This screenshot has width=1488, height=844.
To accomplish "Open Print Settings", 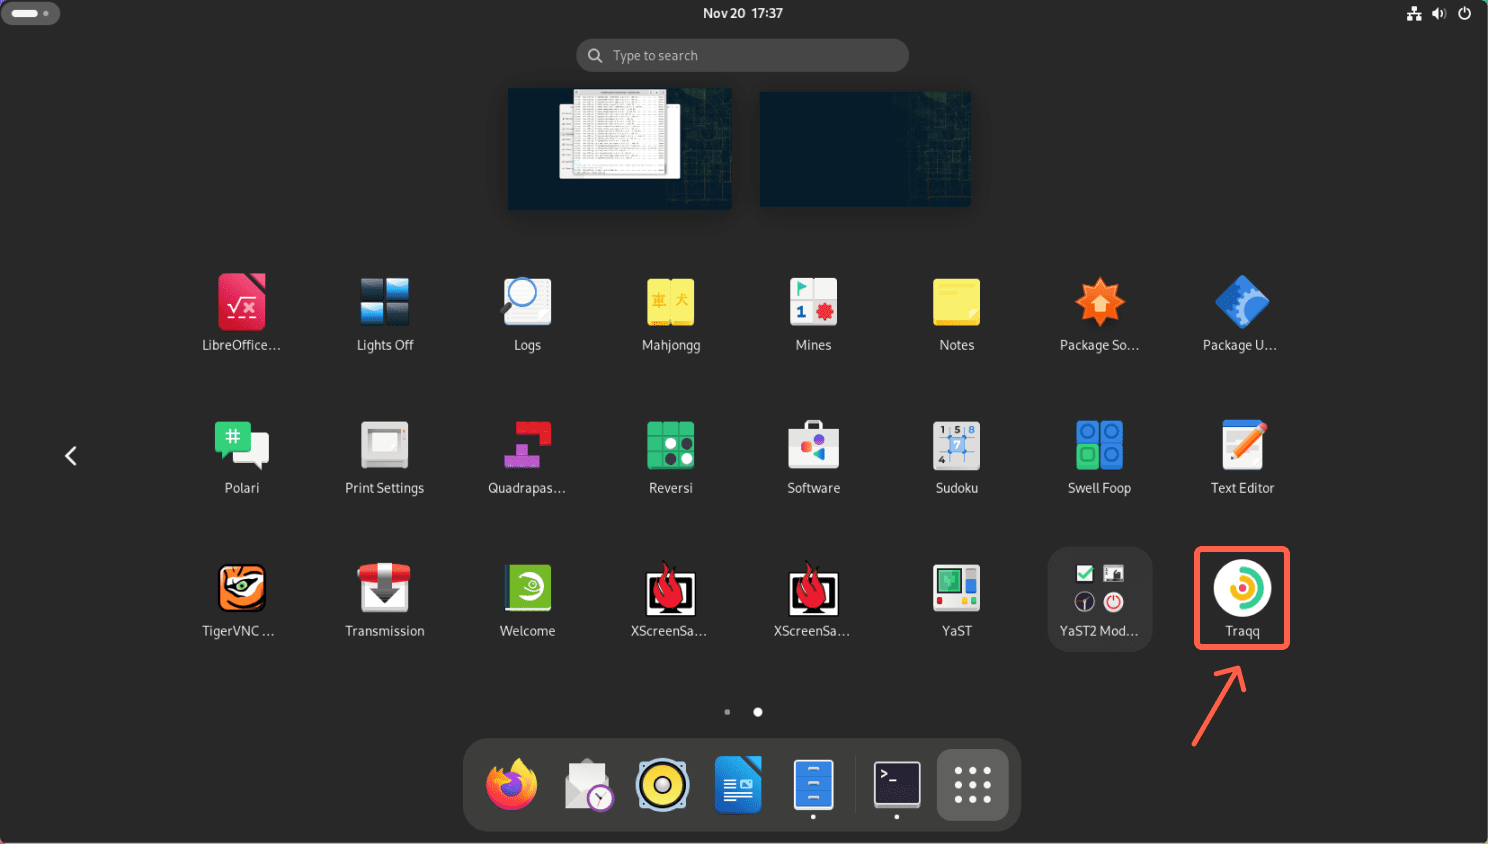I will pos(385,445).
